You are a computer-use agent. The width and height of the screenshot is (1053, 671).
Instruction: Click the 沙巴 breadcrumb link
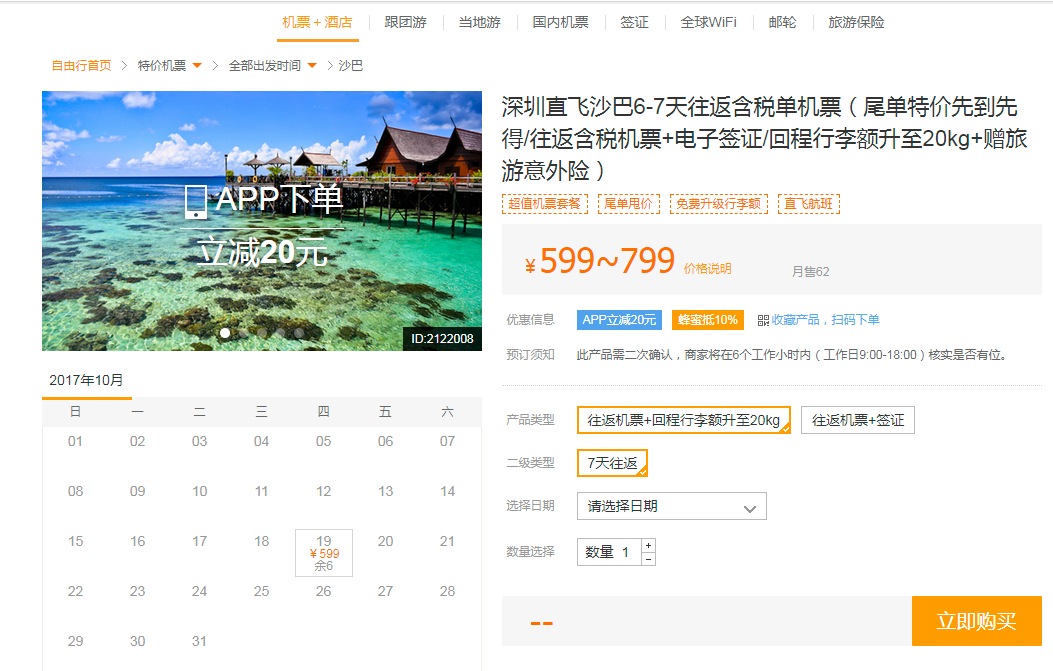click(351, 66)
